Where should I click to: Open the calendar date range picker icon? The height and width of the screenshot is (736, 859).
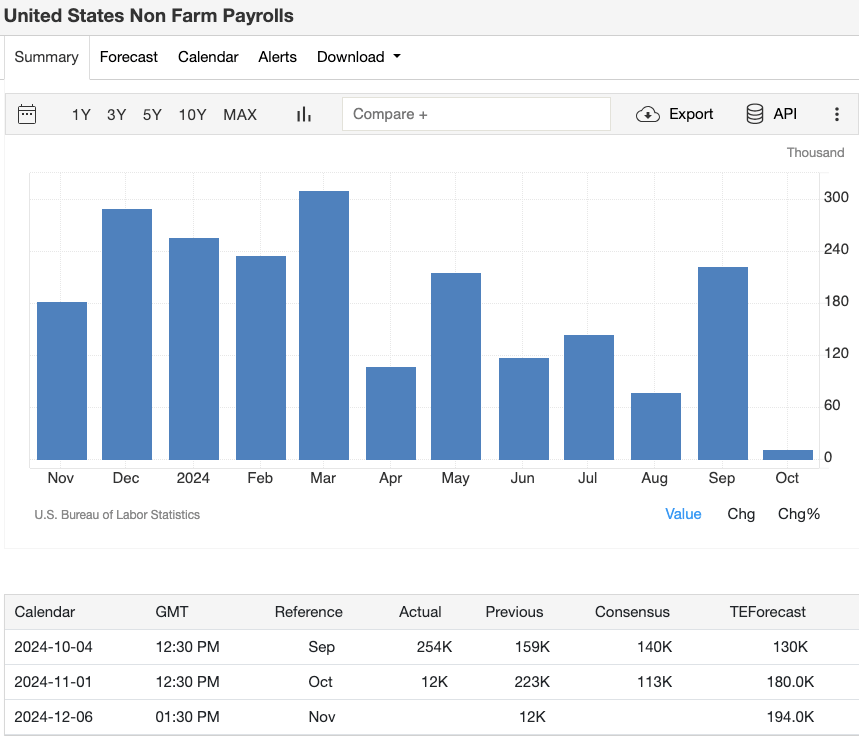coord(26,114)
